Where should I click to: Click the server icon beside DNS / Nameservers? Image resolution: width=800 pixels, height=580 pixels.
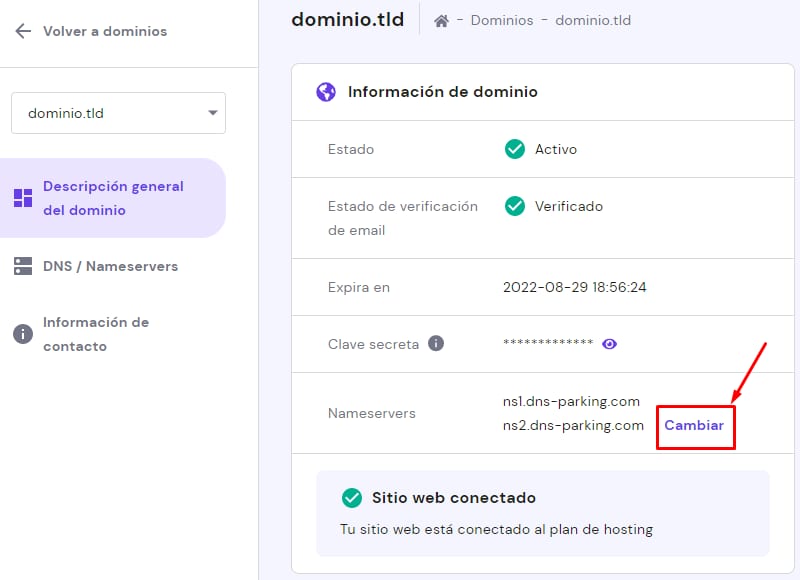tap(23, 267)
